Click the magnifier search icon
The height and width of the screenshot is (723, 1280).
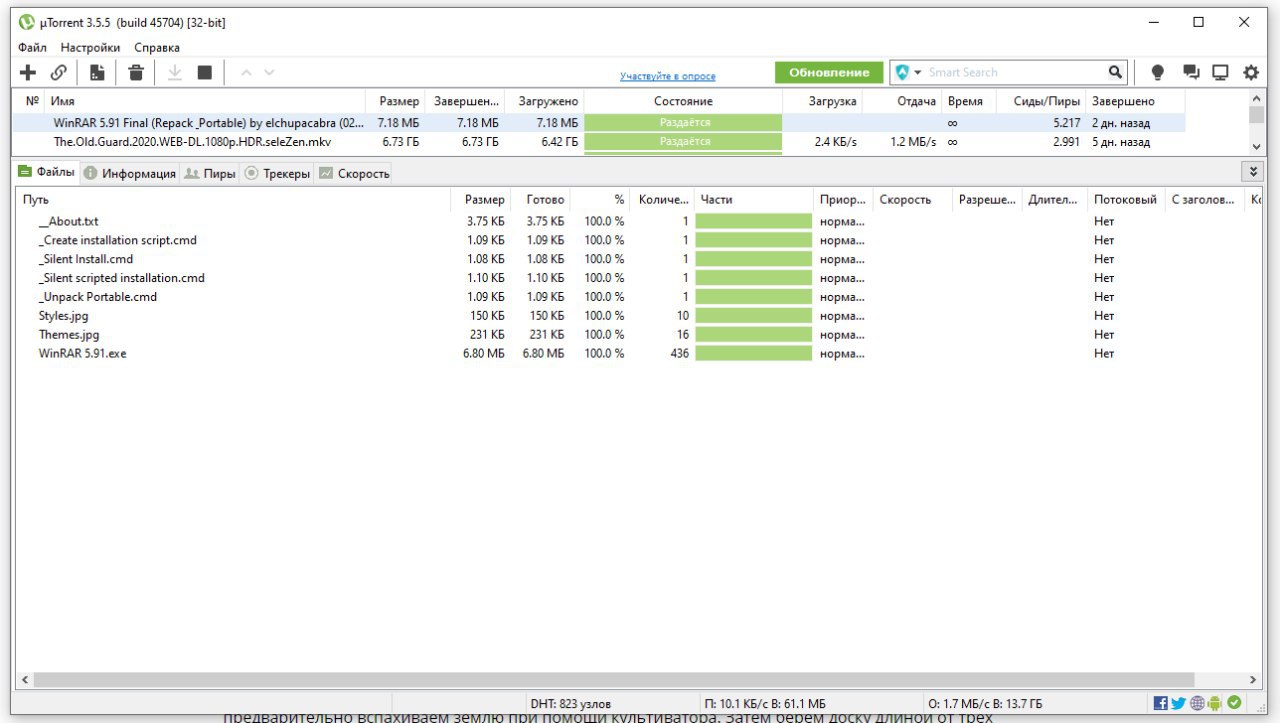pos(1116,72)
